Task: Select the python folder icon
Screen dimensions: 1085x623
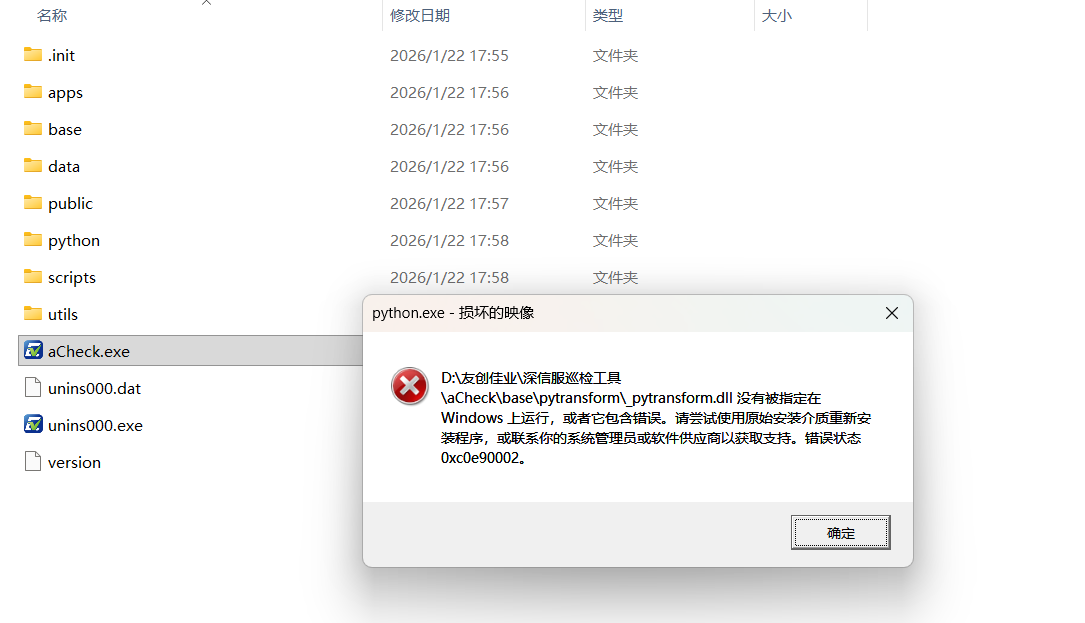Action: [x=33, y=240]
